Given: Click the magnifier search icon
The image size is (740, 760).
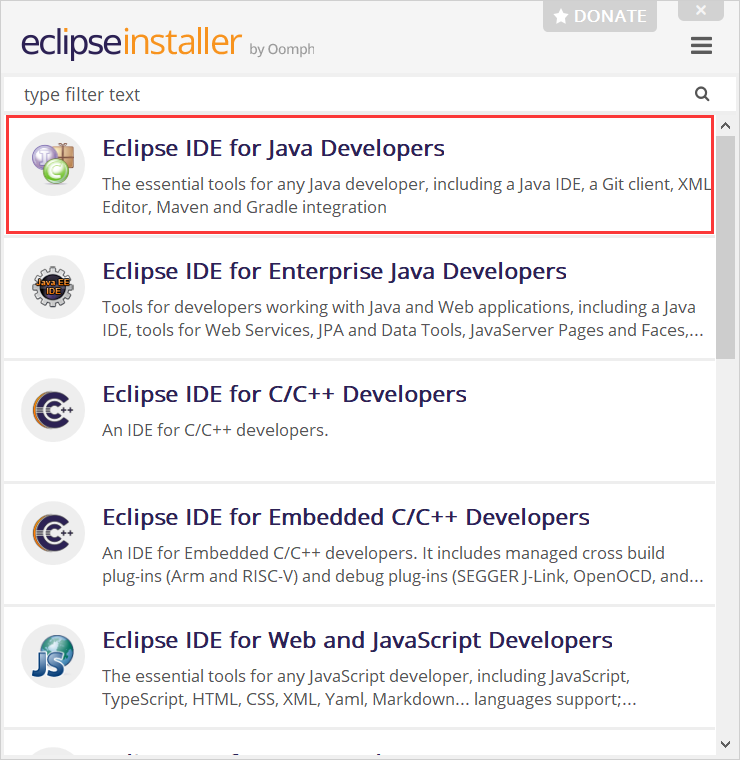Looking at the screenshot, I should coord(702,94).
